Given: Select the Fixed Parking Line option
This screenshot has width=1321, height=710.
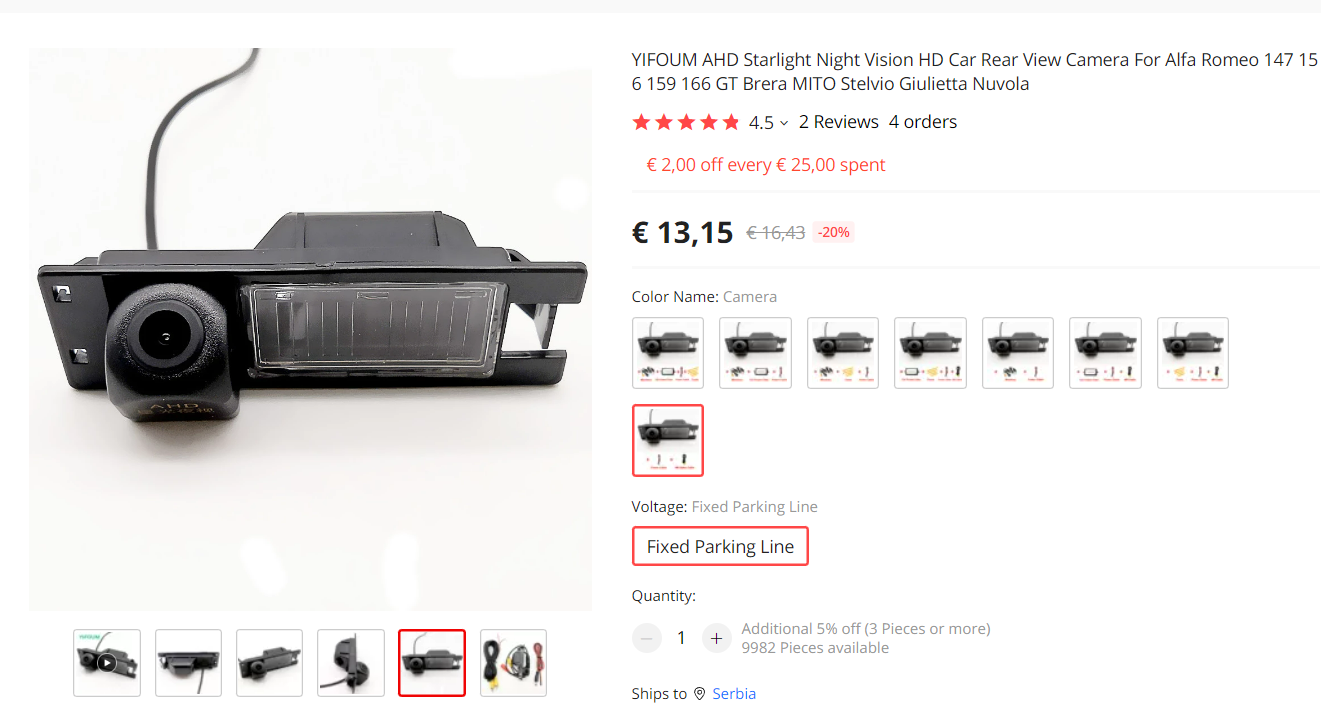Looking at the screenshot, I should click(720, 546).
